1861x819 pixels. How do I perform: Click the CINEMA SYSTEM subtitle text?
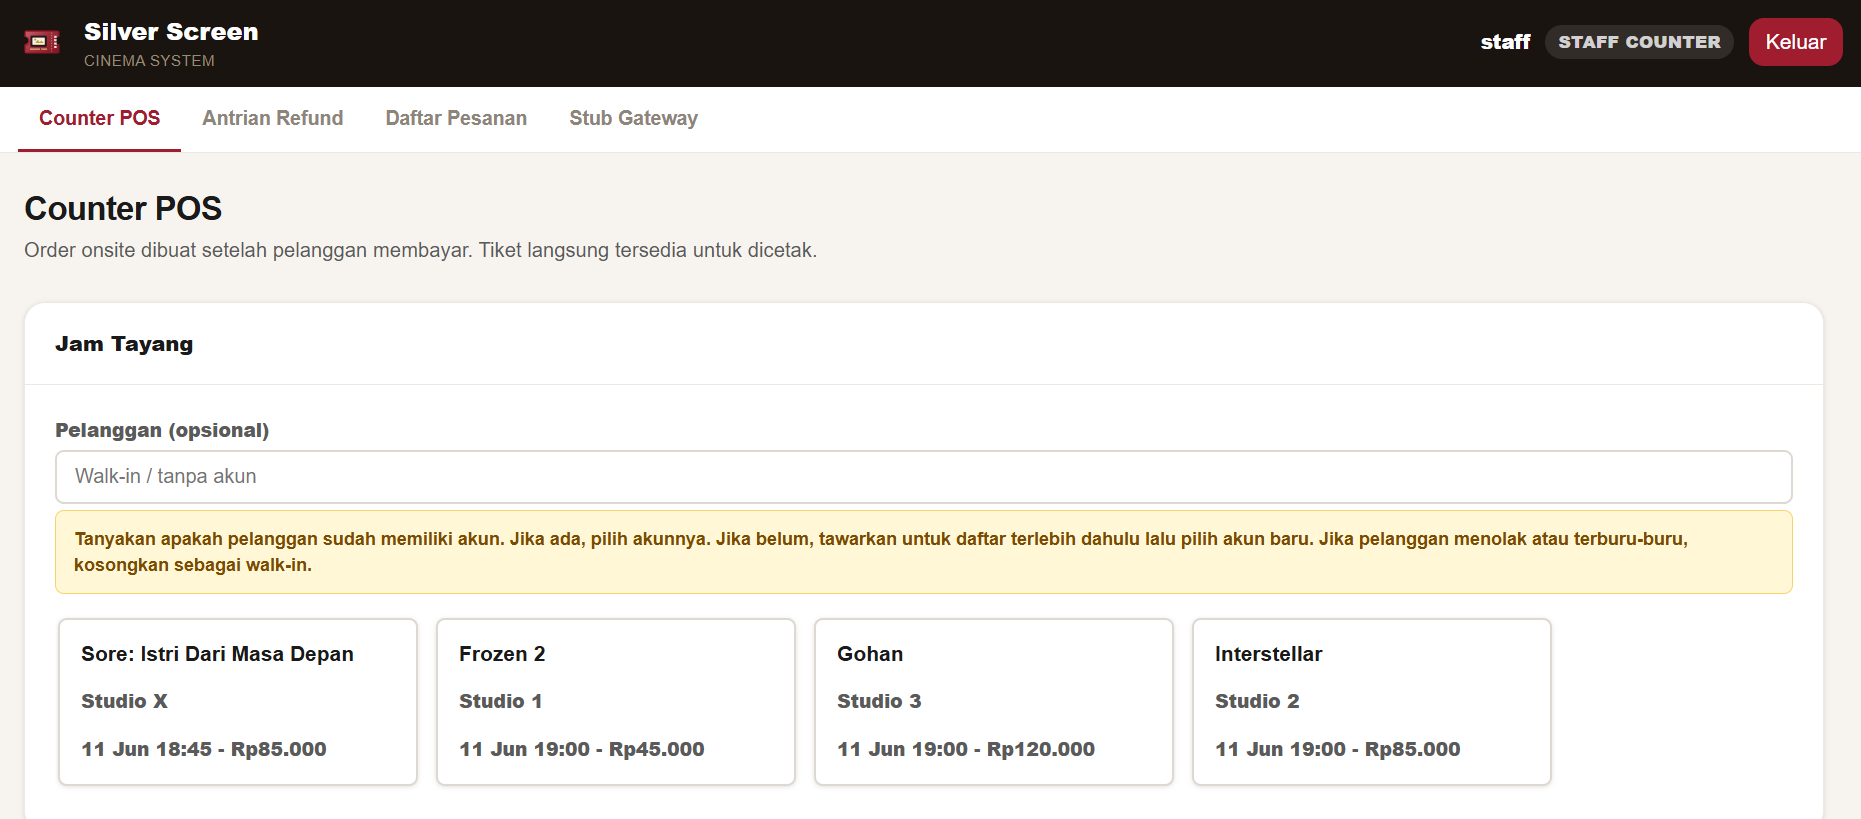coord(149,61)
